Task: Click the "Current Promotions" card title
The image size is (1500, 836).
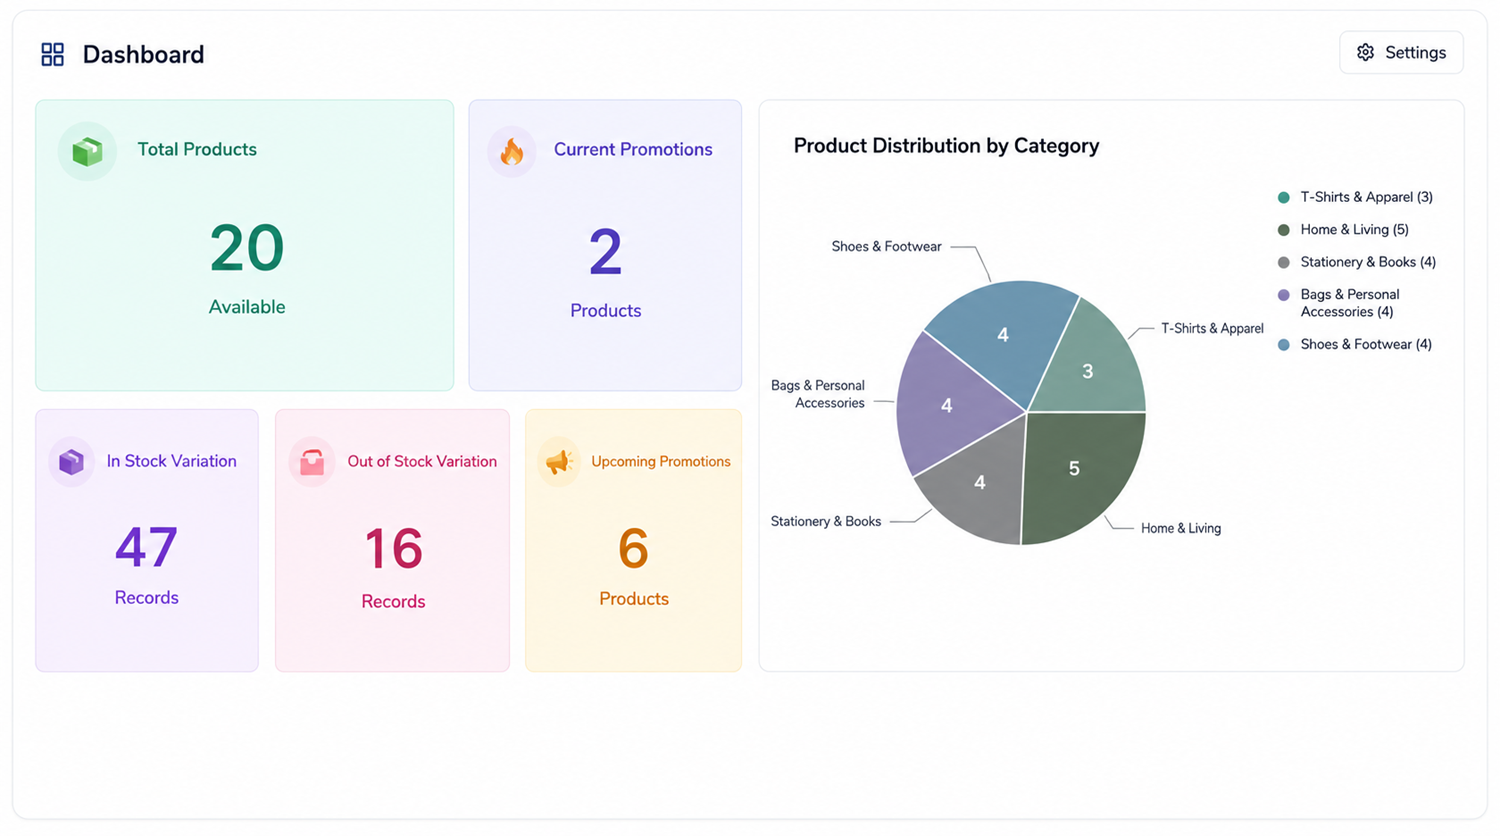Action: 633,149
